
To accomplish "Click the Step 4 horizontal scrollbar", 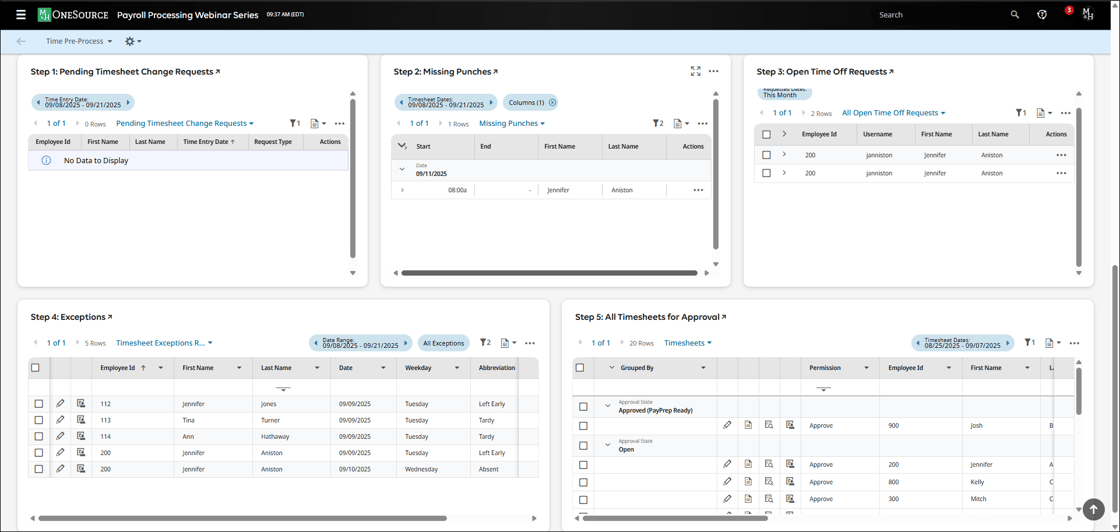I will click(242, 518).
